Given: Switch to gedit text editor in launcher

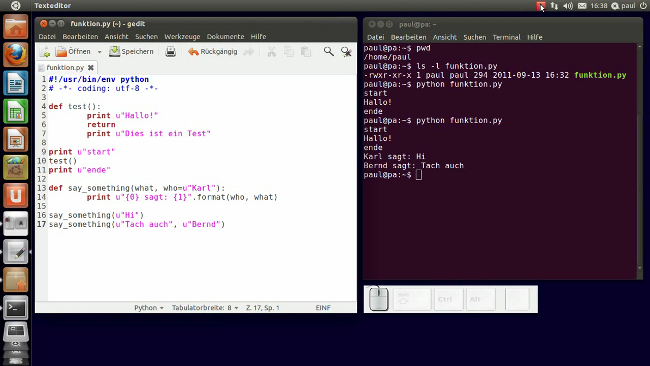Looking at the screenshot, I should coord(16,252).
